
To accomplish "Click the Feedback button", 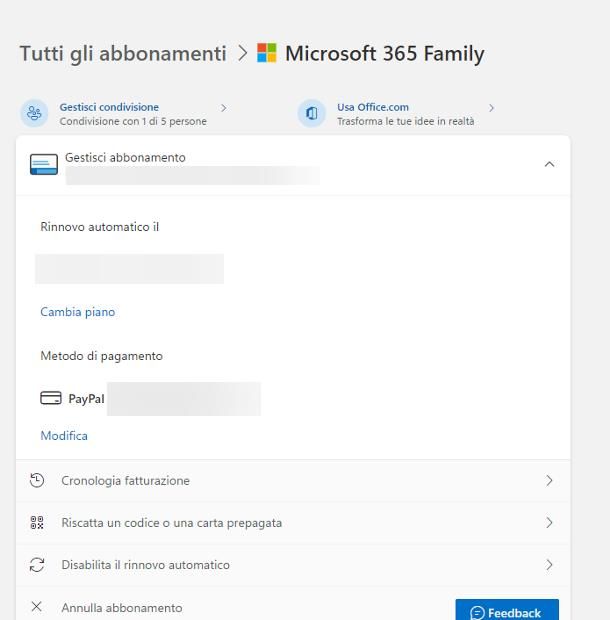I will 507,610.
